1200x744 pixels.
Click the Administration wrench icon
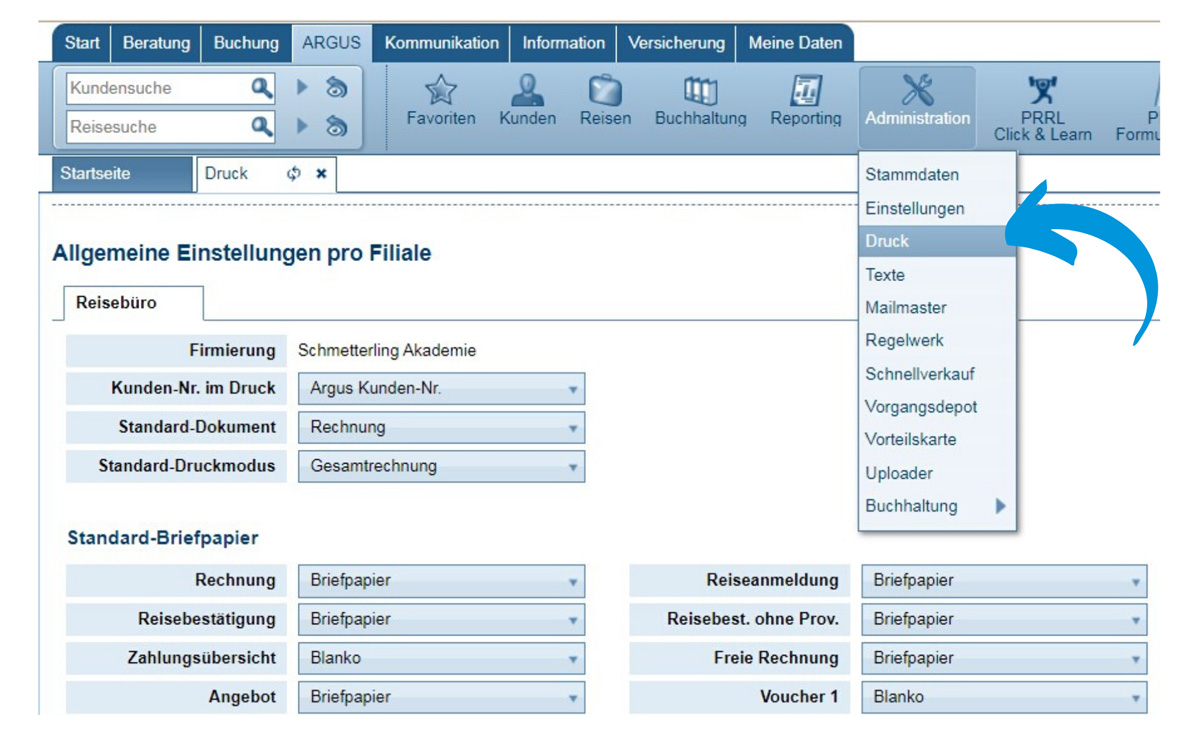point(916,92)
